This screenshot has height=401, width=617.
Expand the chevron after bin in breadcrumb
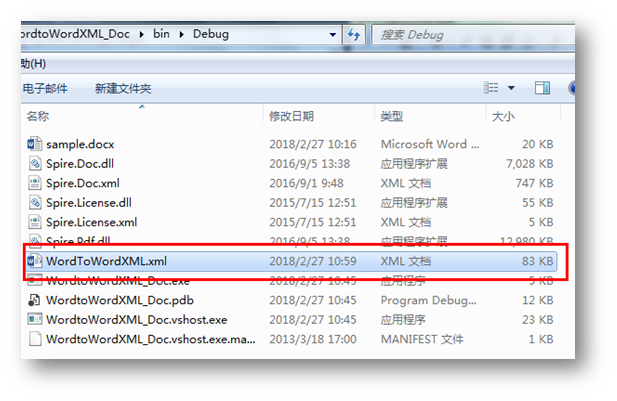pyautogui.click(x=181, y=35)
